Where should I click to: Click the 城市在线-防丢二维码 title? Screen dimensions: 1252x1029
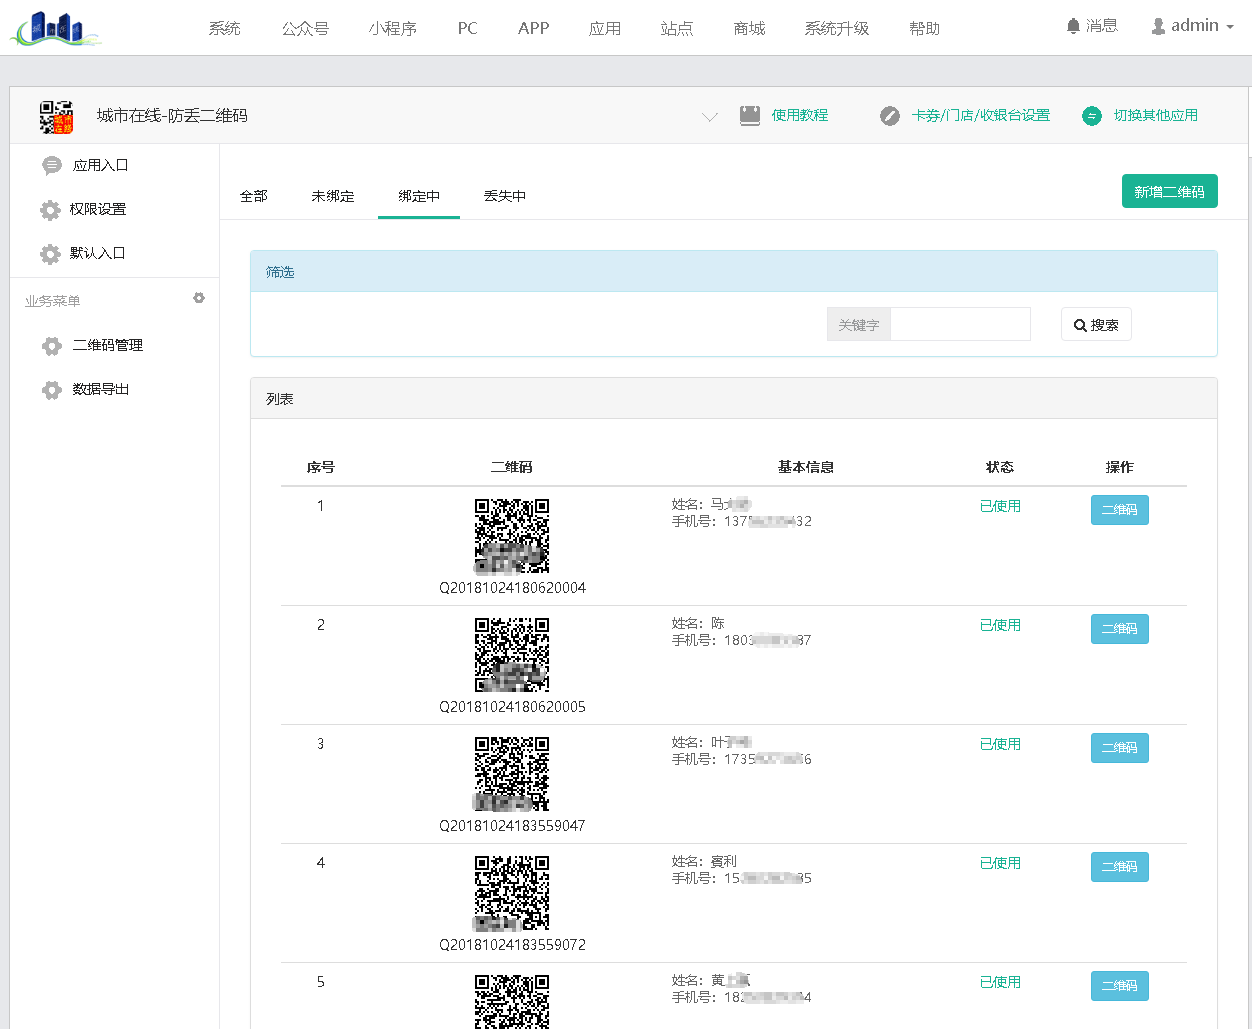(172, 116)
